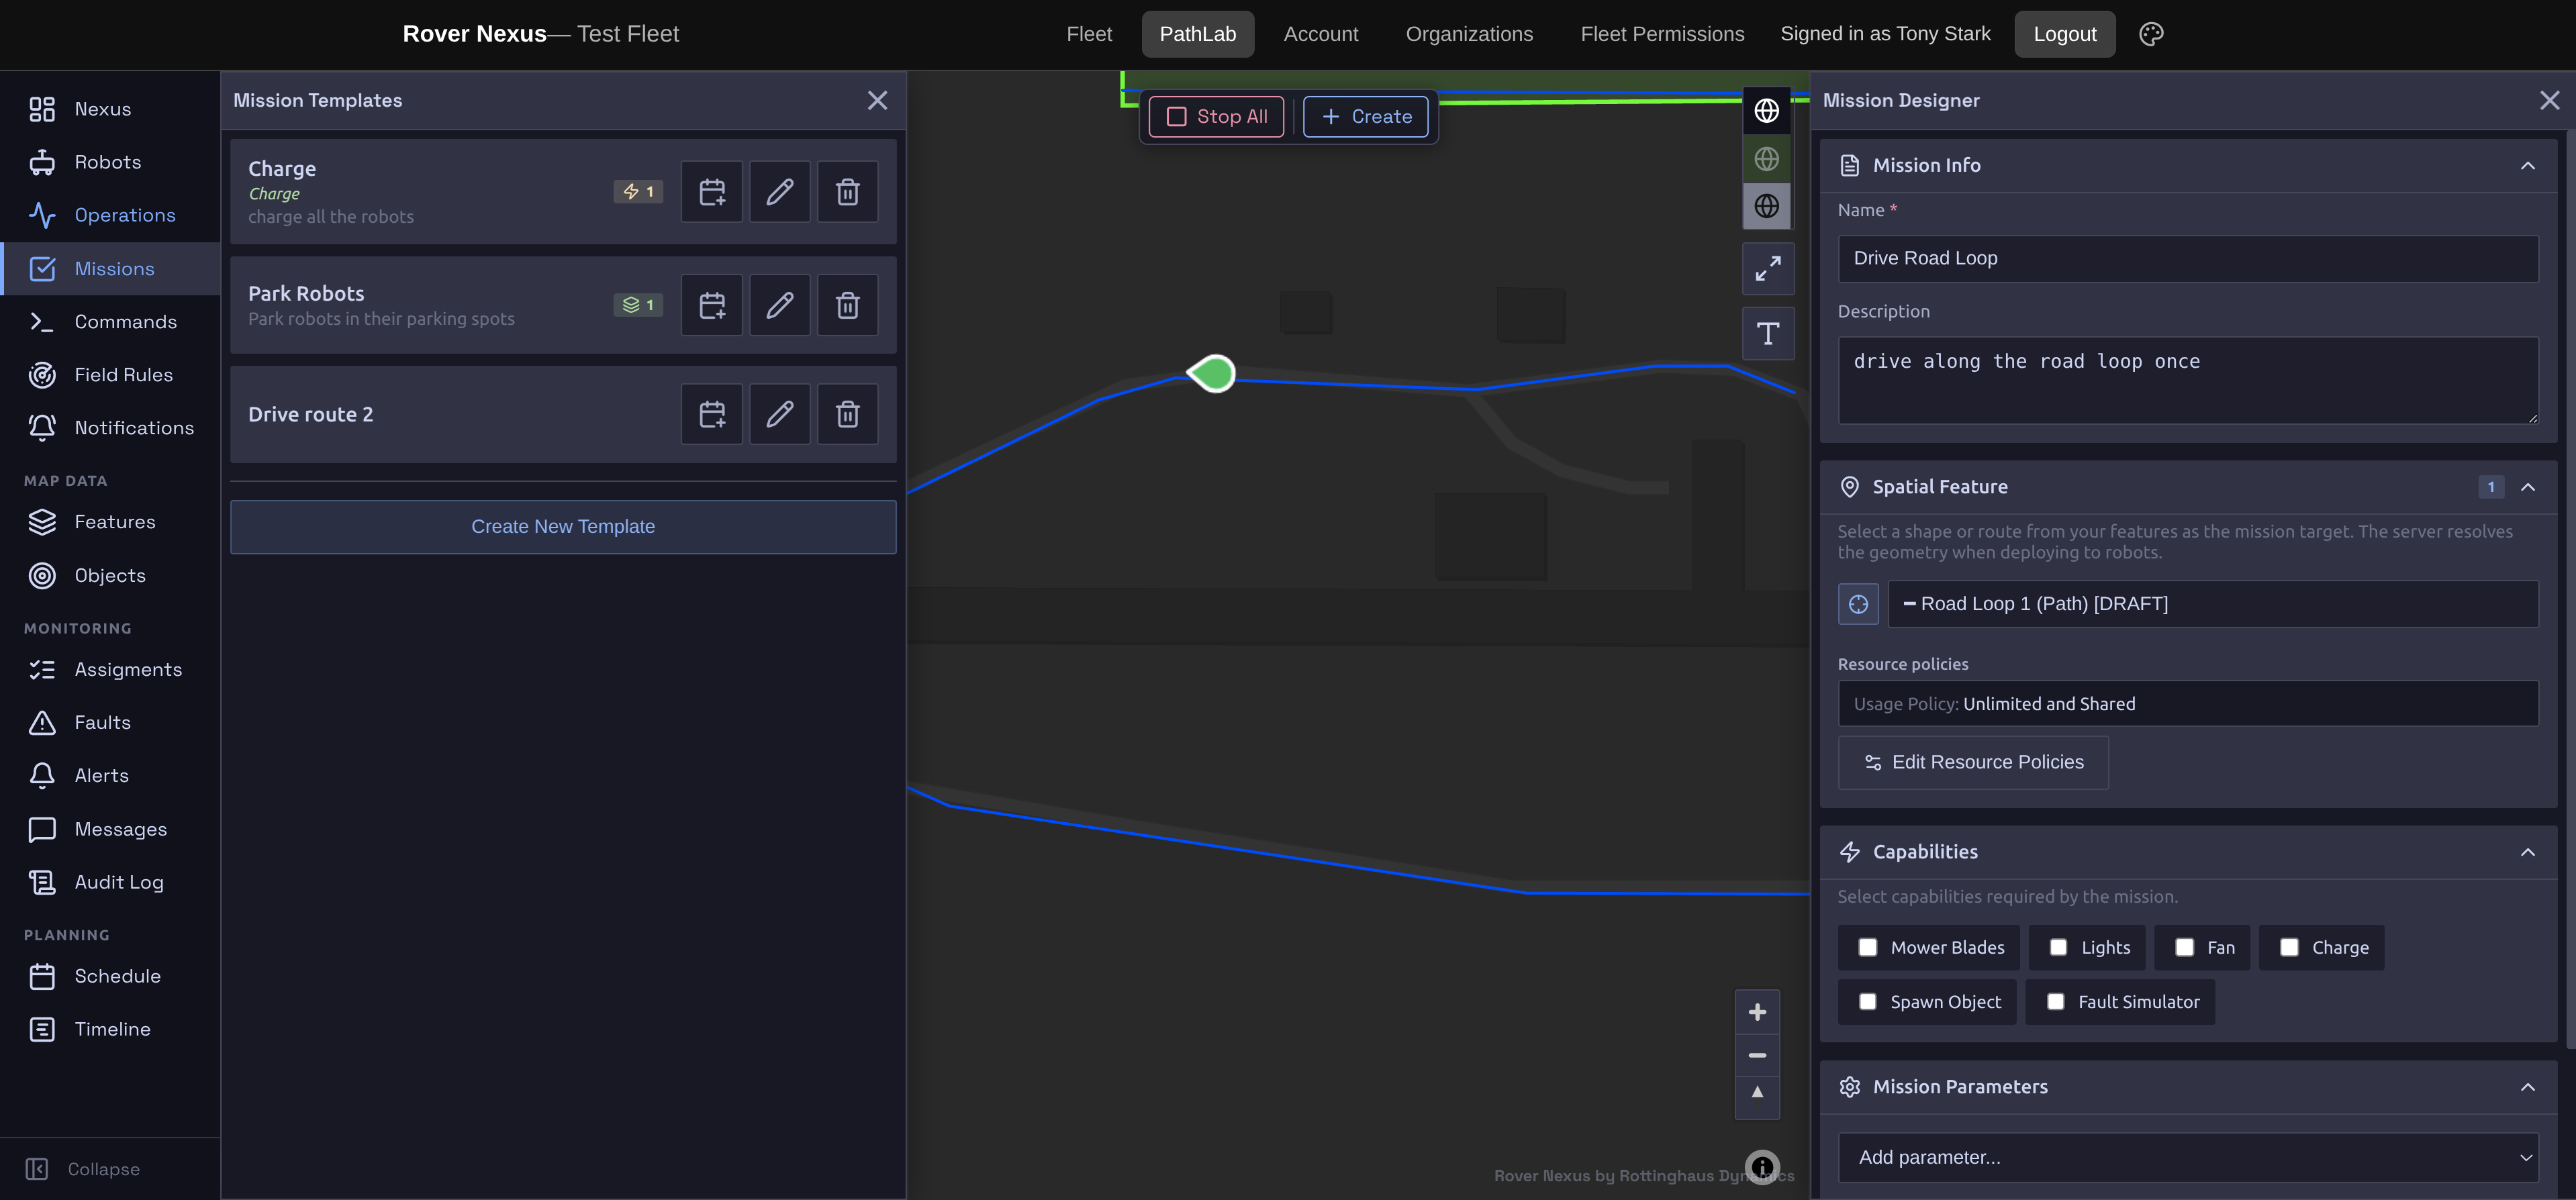This screenshot has width=2576, height=1200.
Task: Go to Organizations tab
Action: tap(1468, 34)
